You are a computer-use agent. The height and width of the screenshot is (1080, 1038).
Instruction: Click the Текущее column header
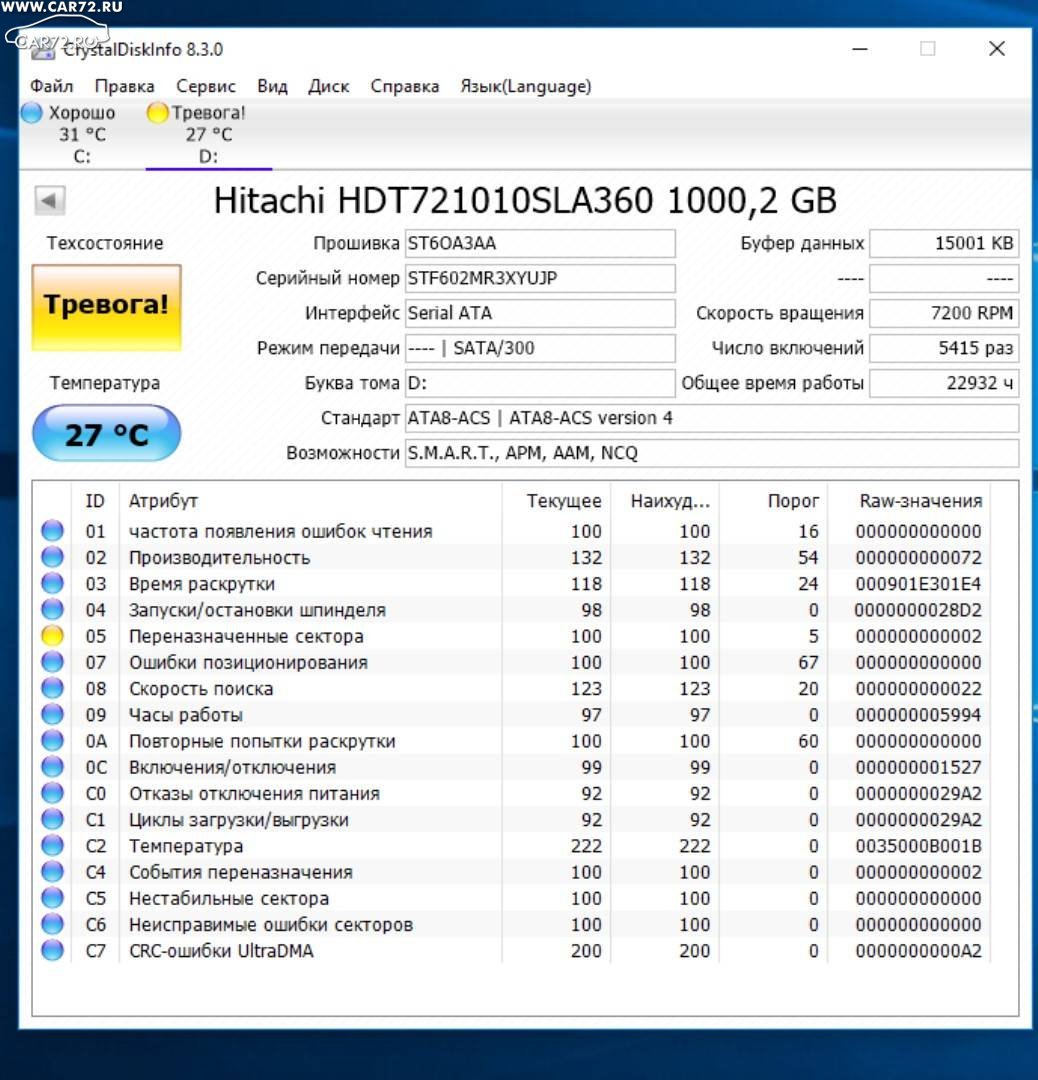coord(564,501)
